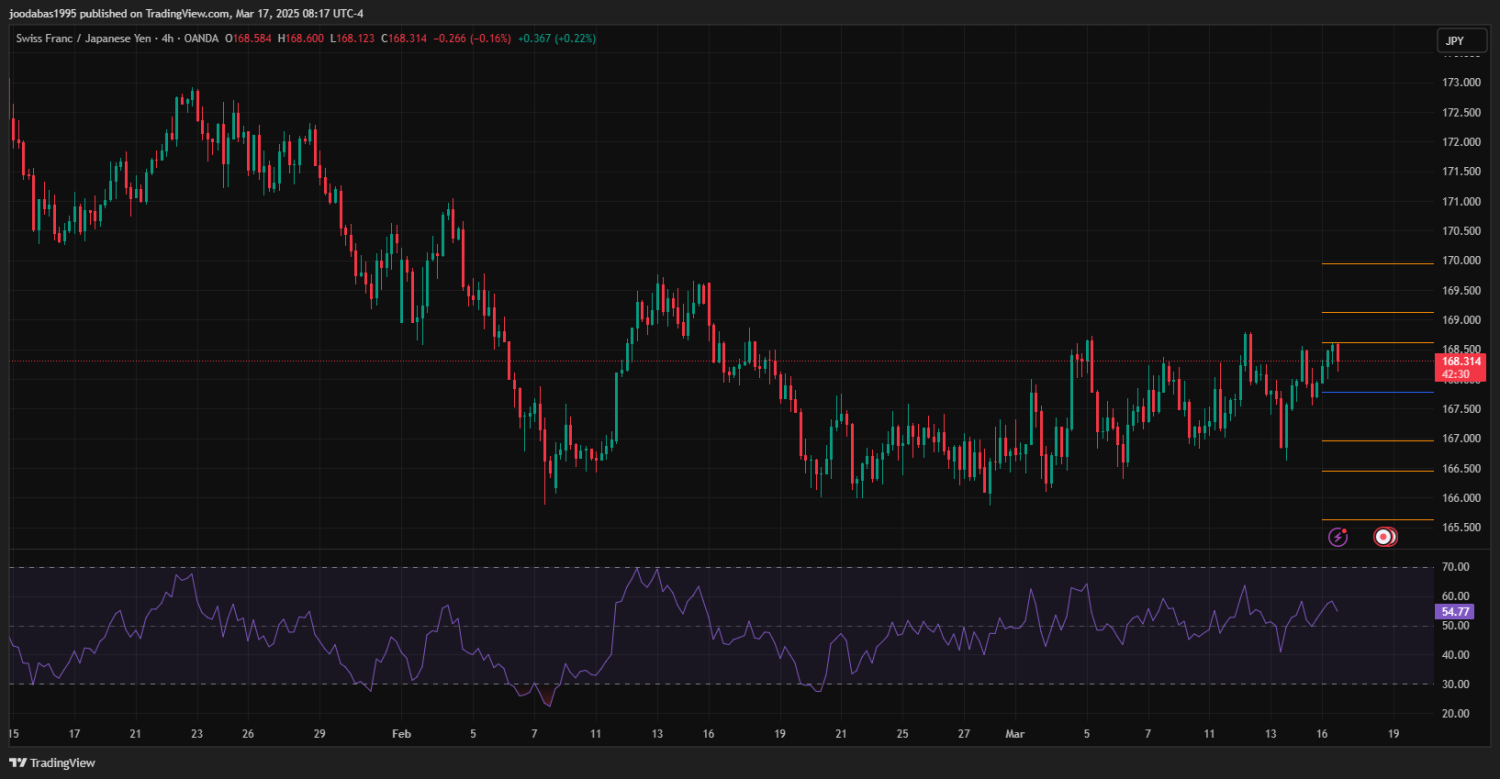Screen dimensions: 1500x779
Task: Open the JPY currency selector button
Action: [x=1454, y=41]
